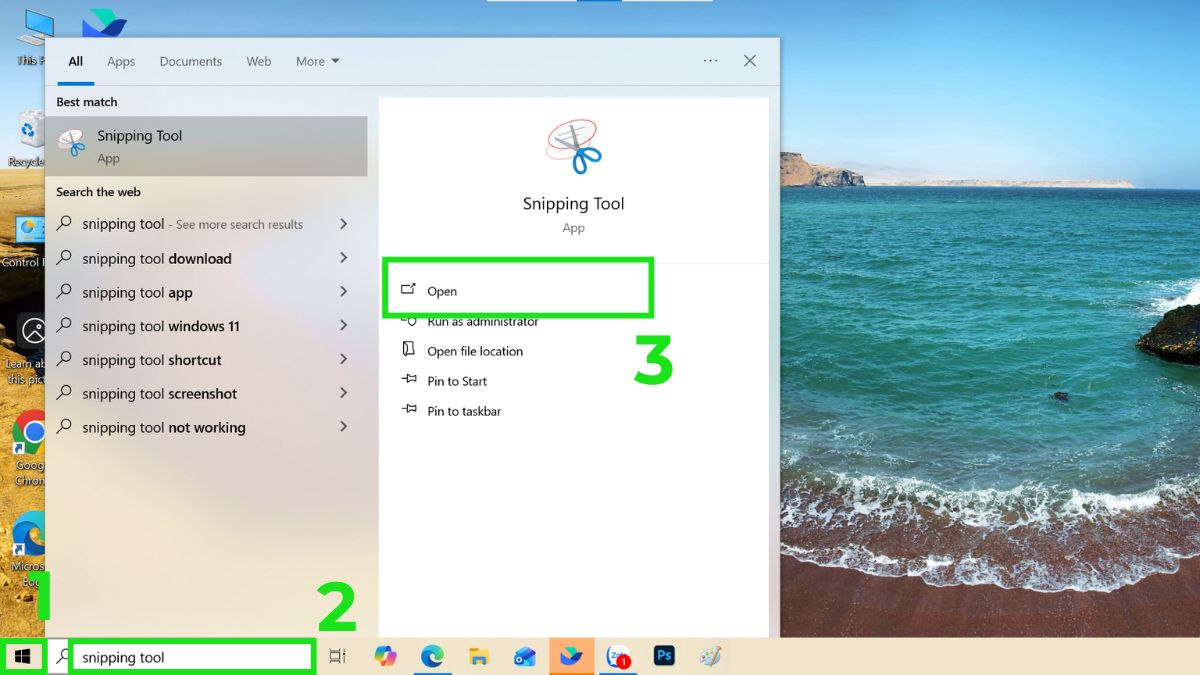Viewport: 1200px width, 675px height.
Task: Open the Snipping Tool best match result
Action: [139, 145]
